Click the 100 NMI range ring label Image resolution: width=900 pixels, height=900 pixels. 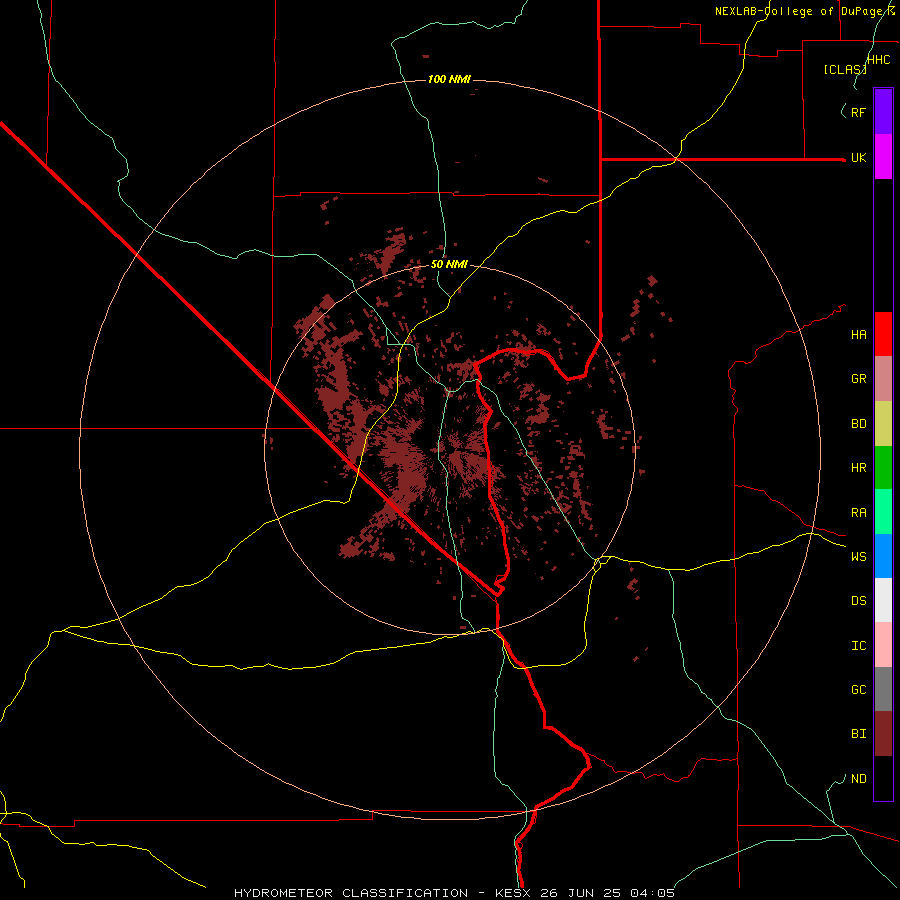(x=449, y=79)
